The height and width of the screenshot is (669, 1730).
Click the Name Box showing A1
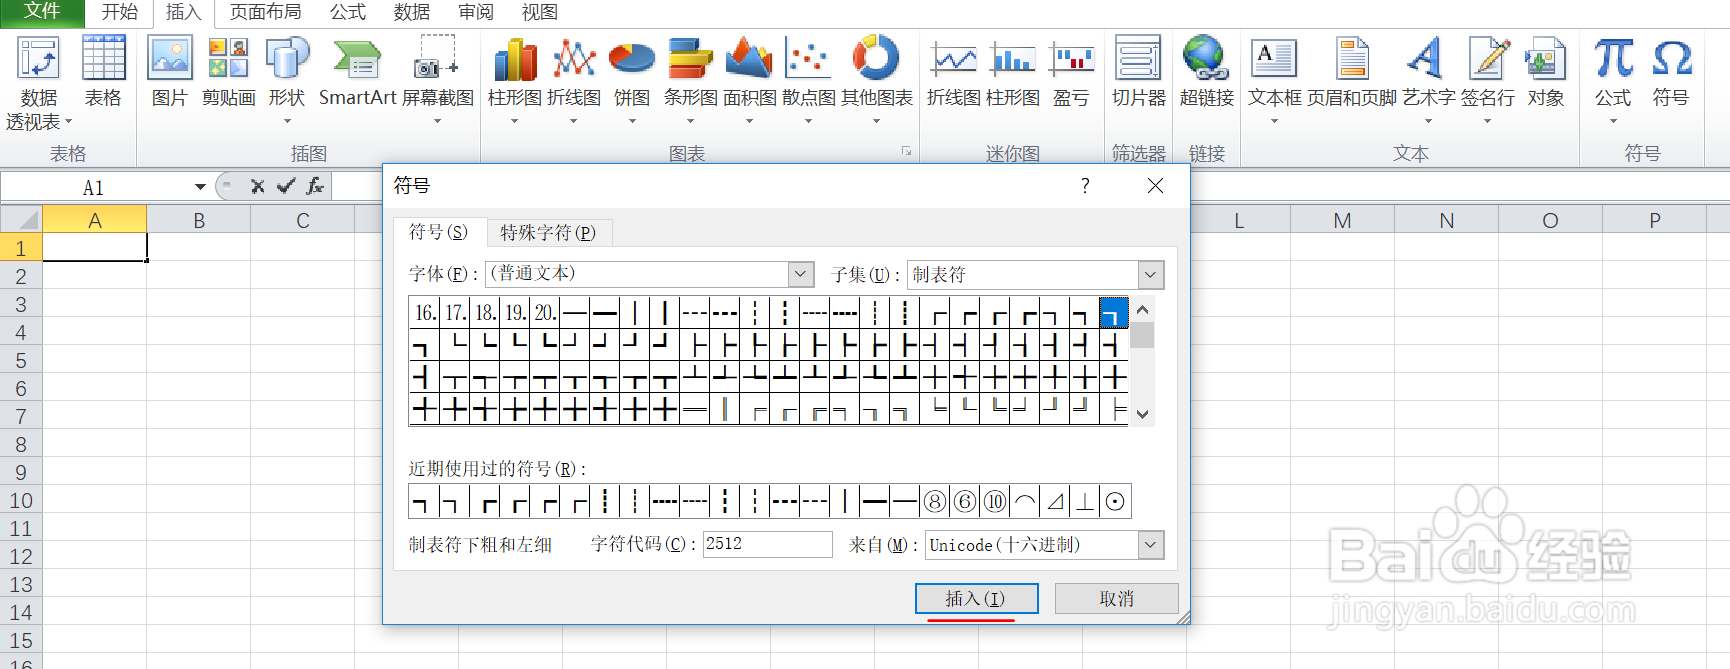[93, 187]
